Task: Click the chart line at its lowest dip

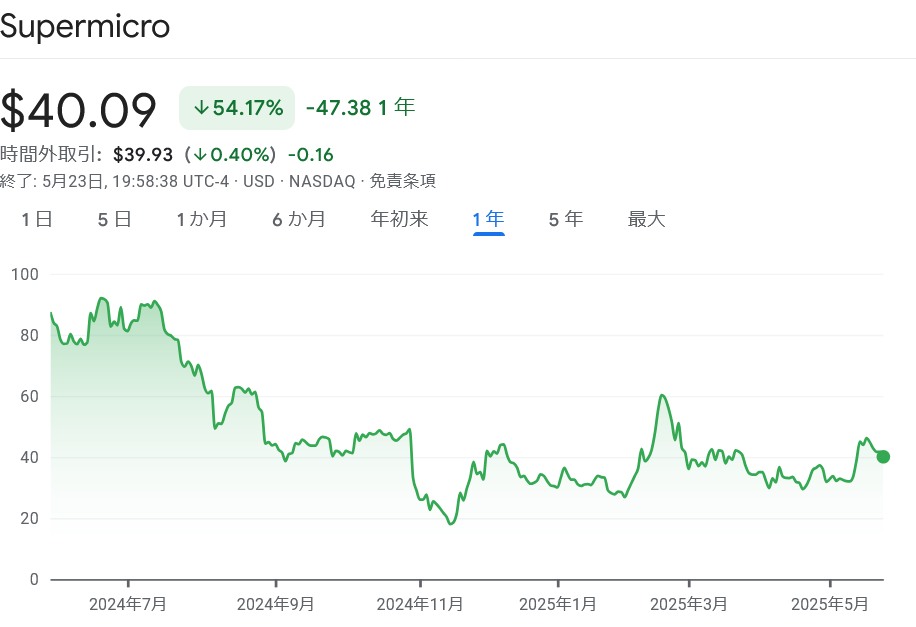Action: (452, 522)
